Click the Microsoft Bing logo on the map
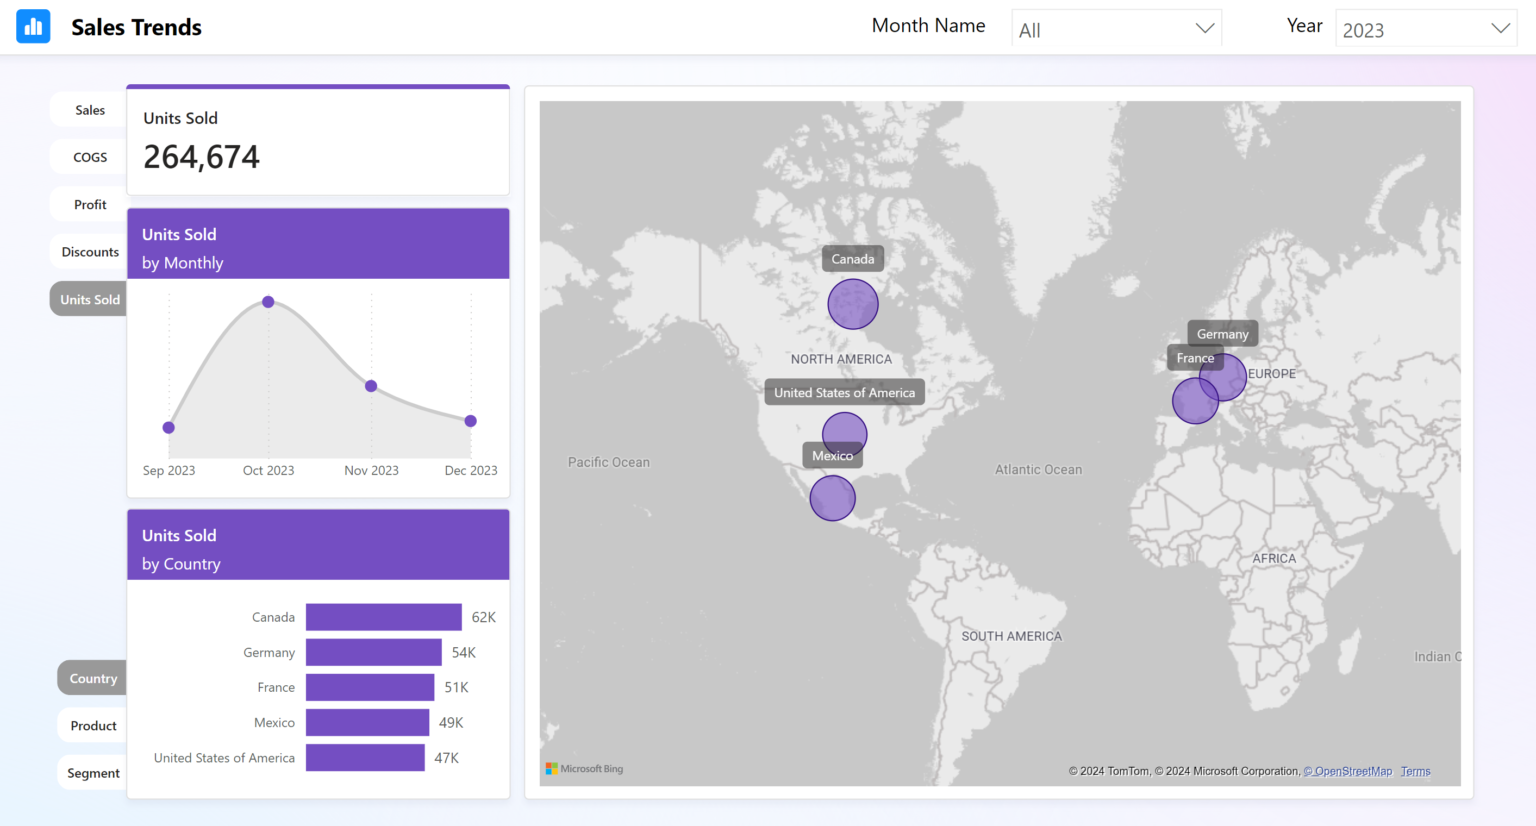 pos(584,768)
